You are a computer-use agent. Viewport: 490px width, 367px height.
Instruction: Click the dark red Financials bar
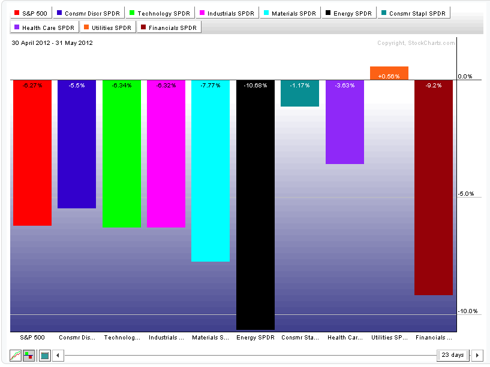[434, 188]
